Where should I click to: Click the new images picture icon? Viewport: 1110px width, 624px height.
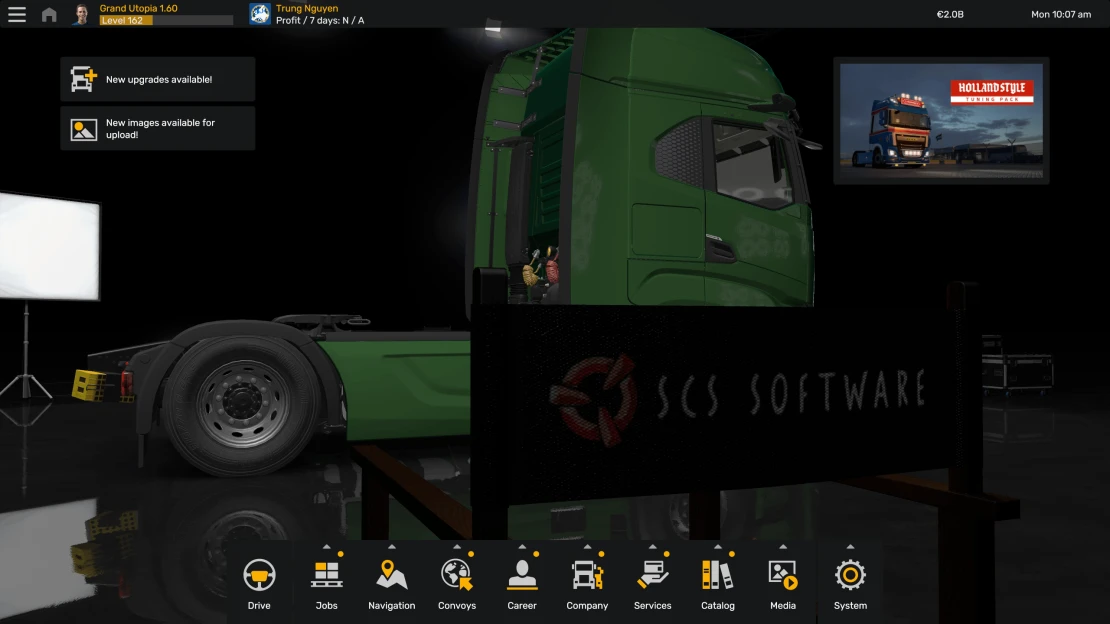click(x=84, y=130)
